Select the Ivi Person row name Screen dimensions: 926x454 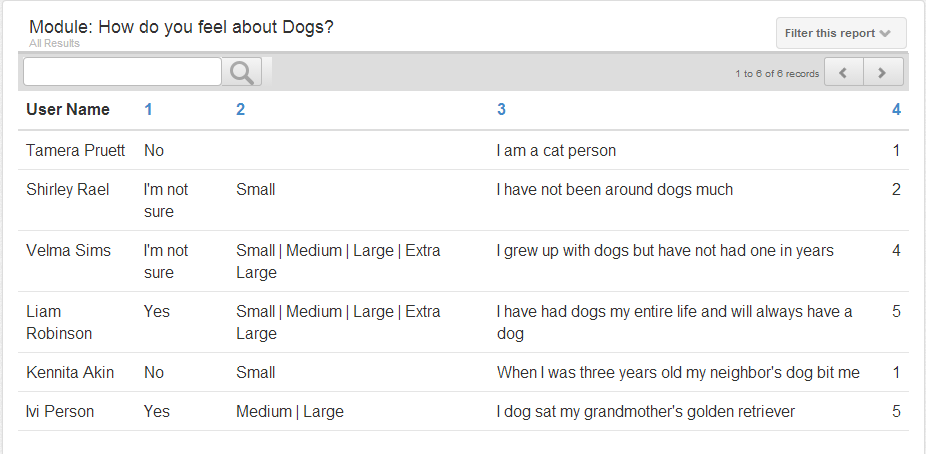pyautogui.click(x=60, y=411)
